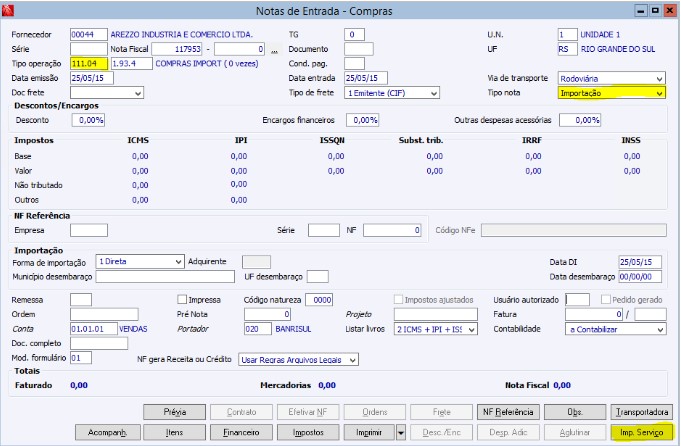
Task: Click the AREZZO INDUSTRIA E COMERCIO LTDA. text
Action: coord(182,34)
